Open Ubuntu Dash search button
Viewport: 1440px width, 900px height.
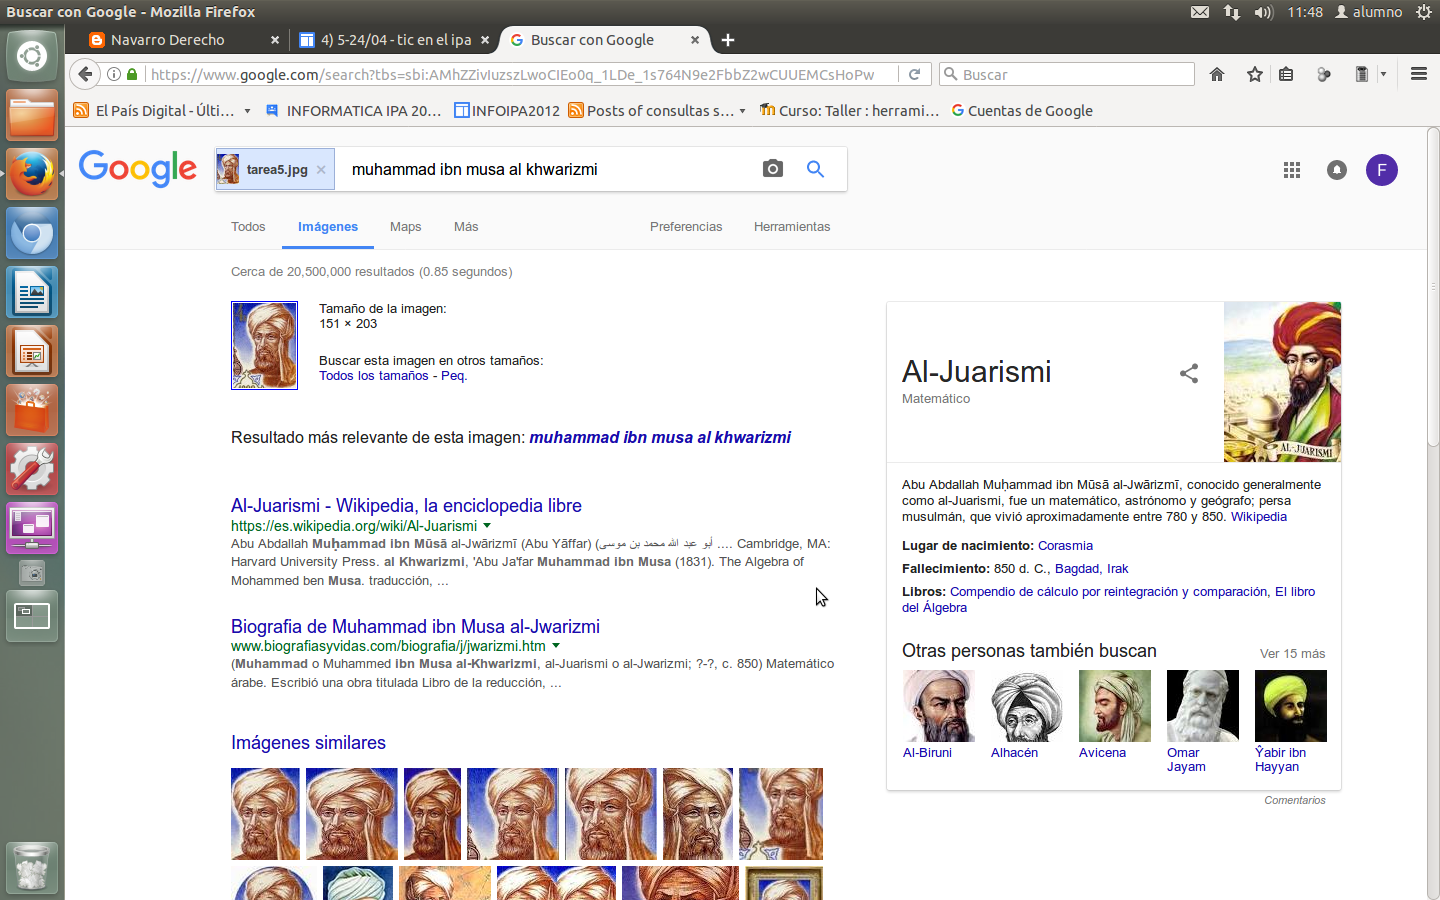pos(32,56)
